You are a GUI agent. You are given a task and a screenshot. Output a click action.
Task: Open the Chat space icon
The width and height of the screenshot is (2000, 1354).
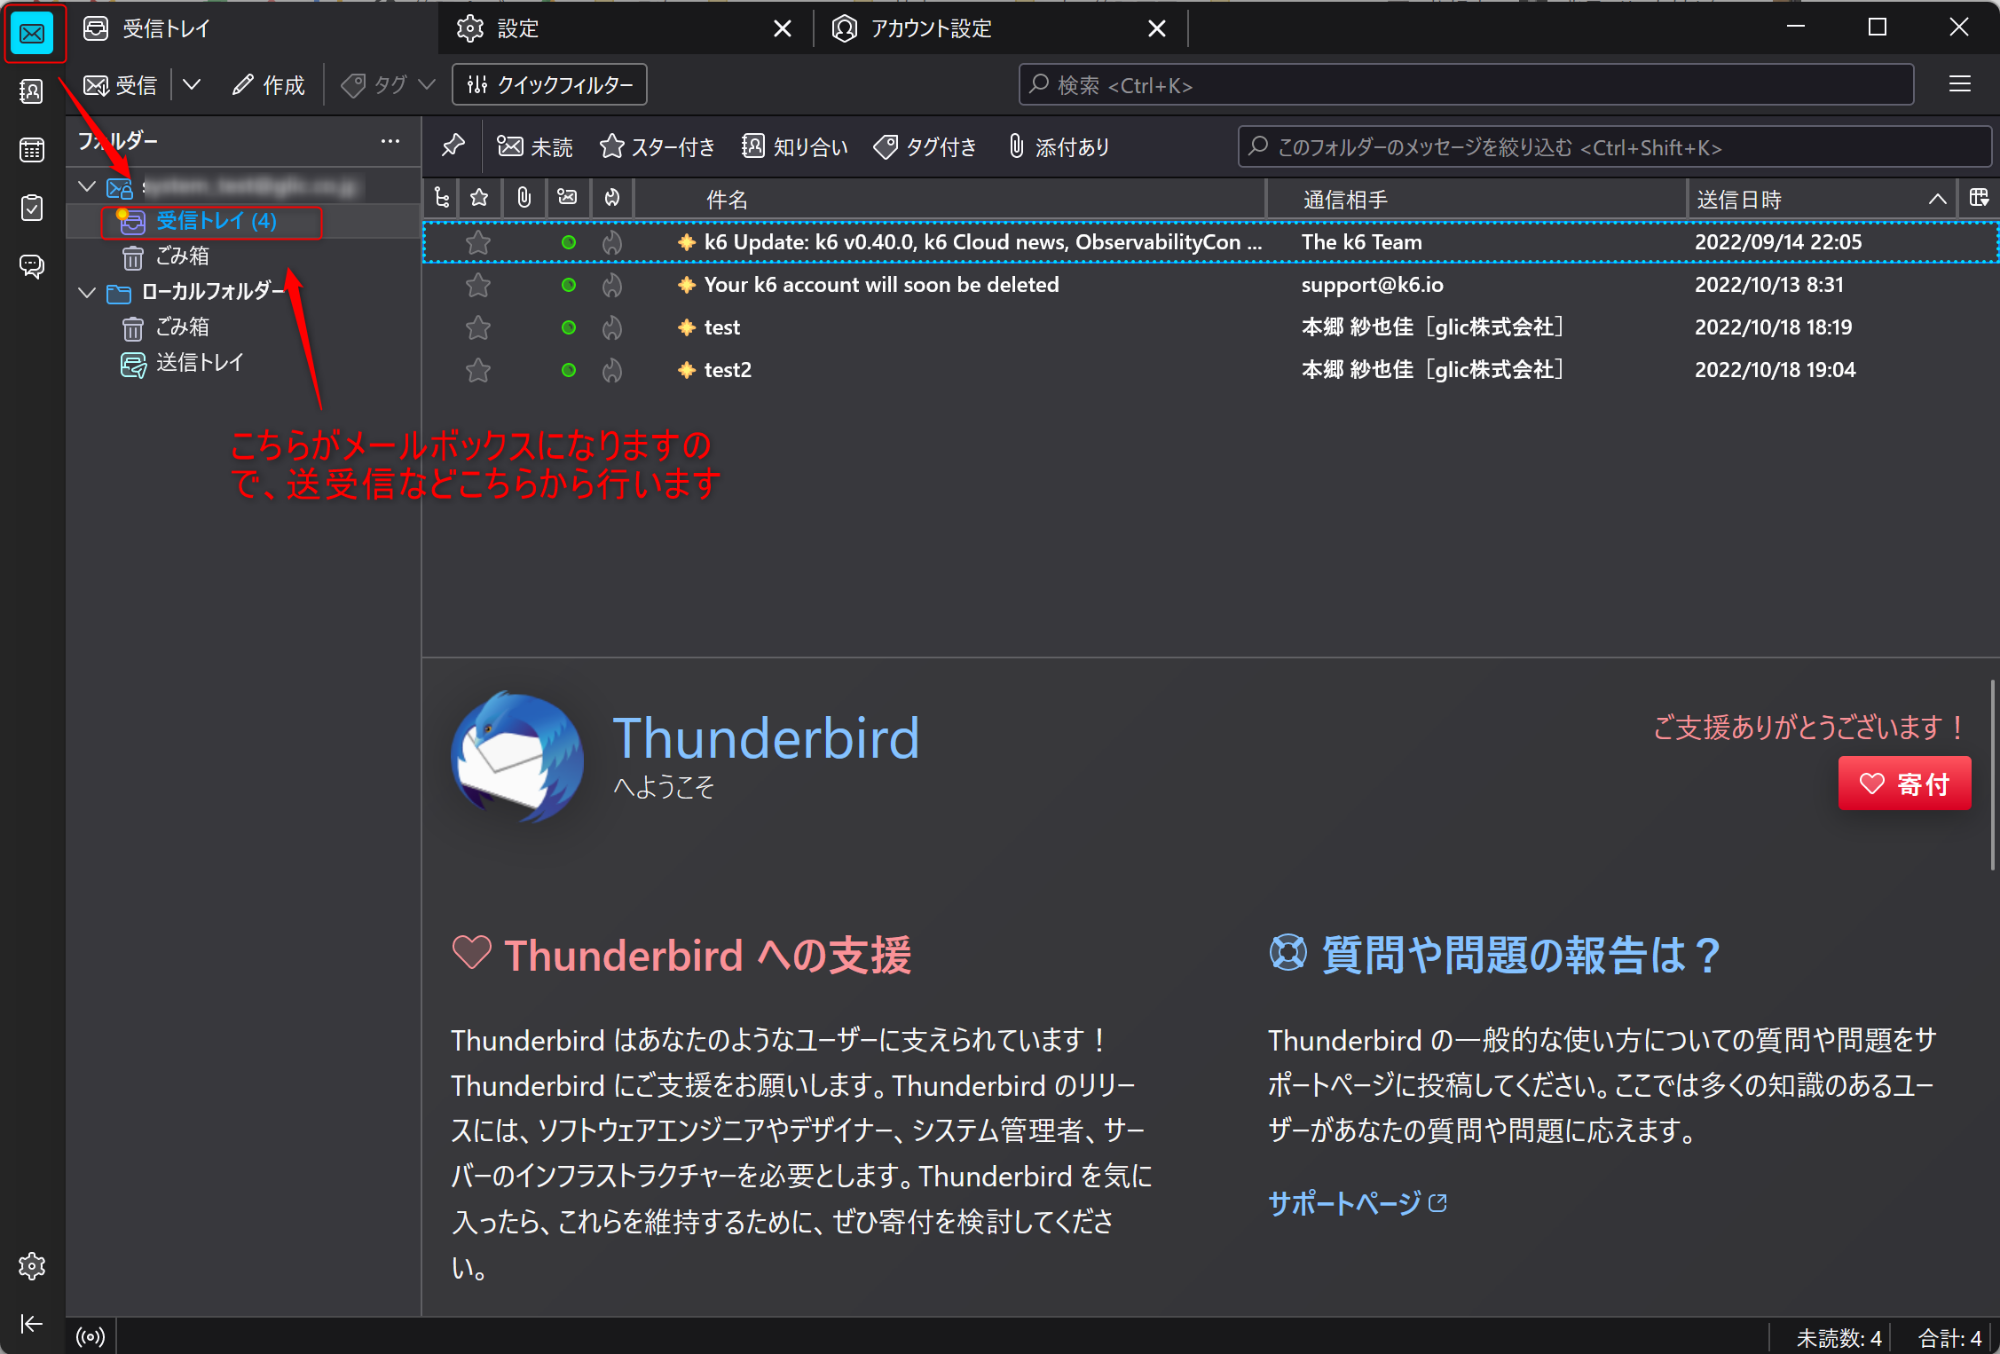pos(32,266)
